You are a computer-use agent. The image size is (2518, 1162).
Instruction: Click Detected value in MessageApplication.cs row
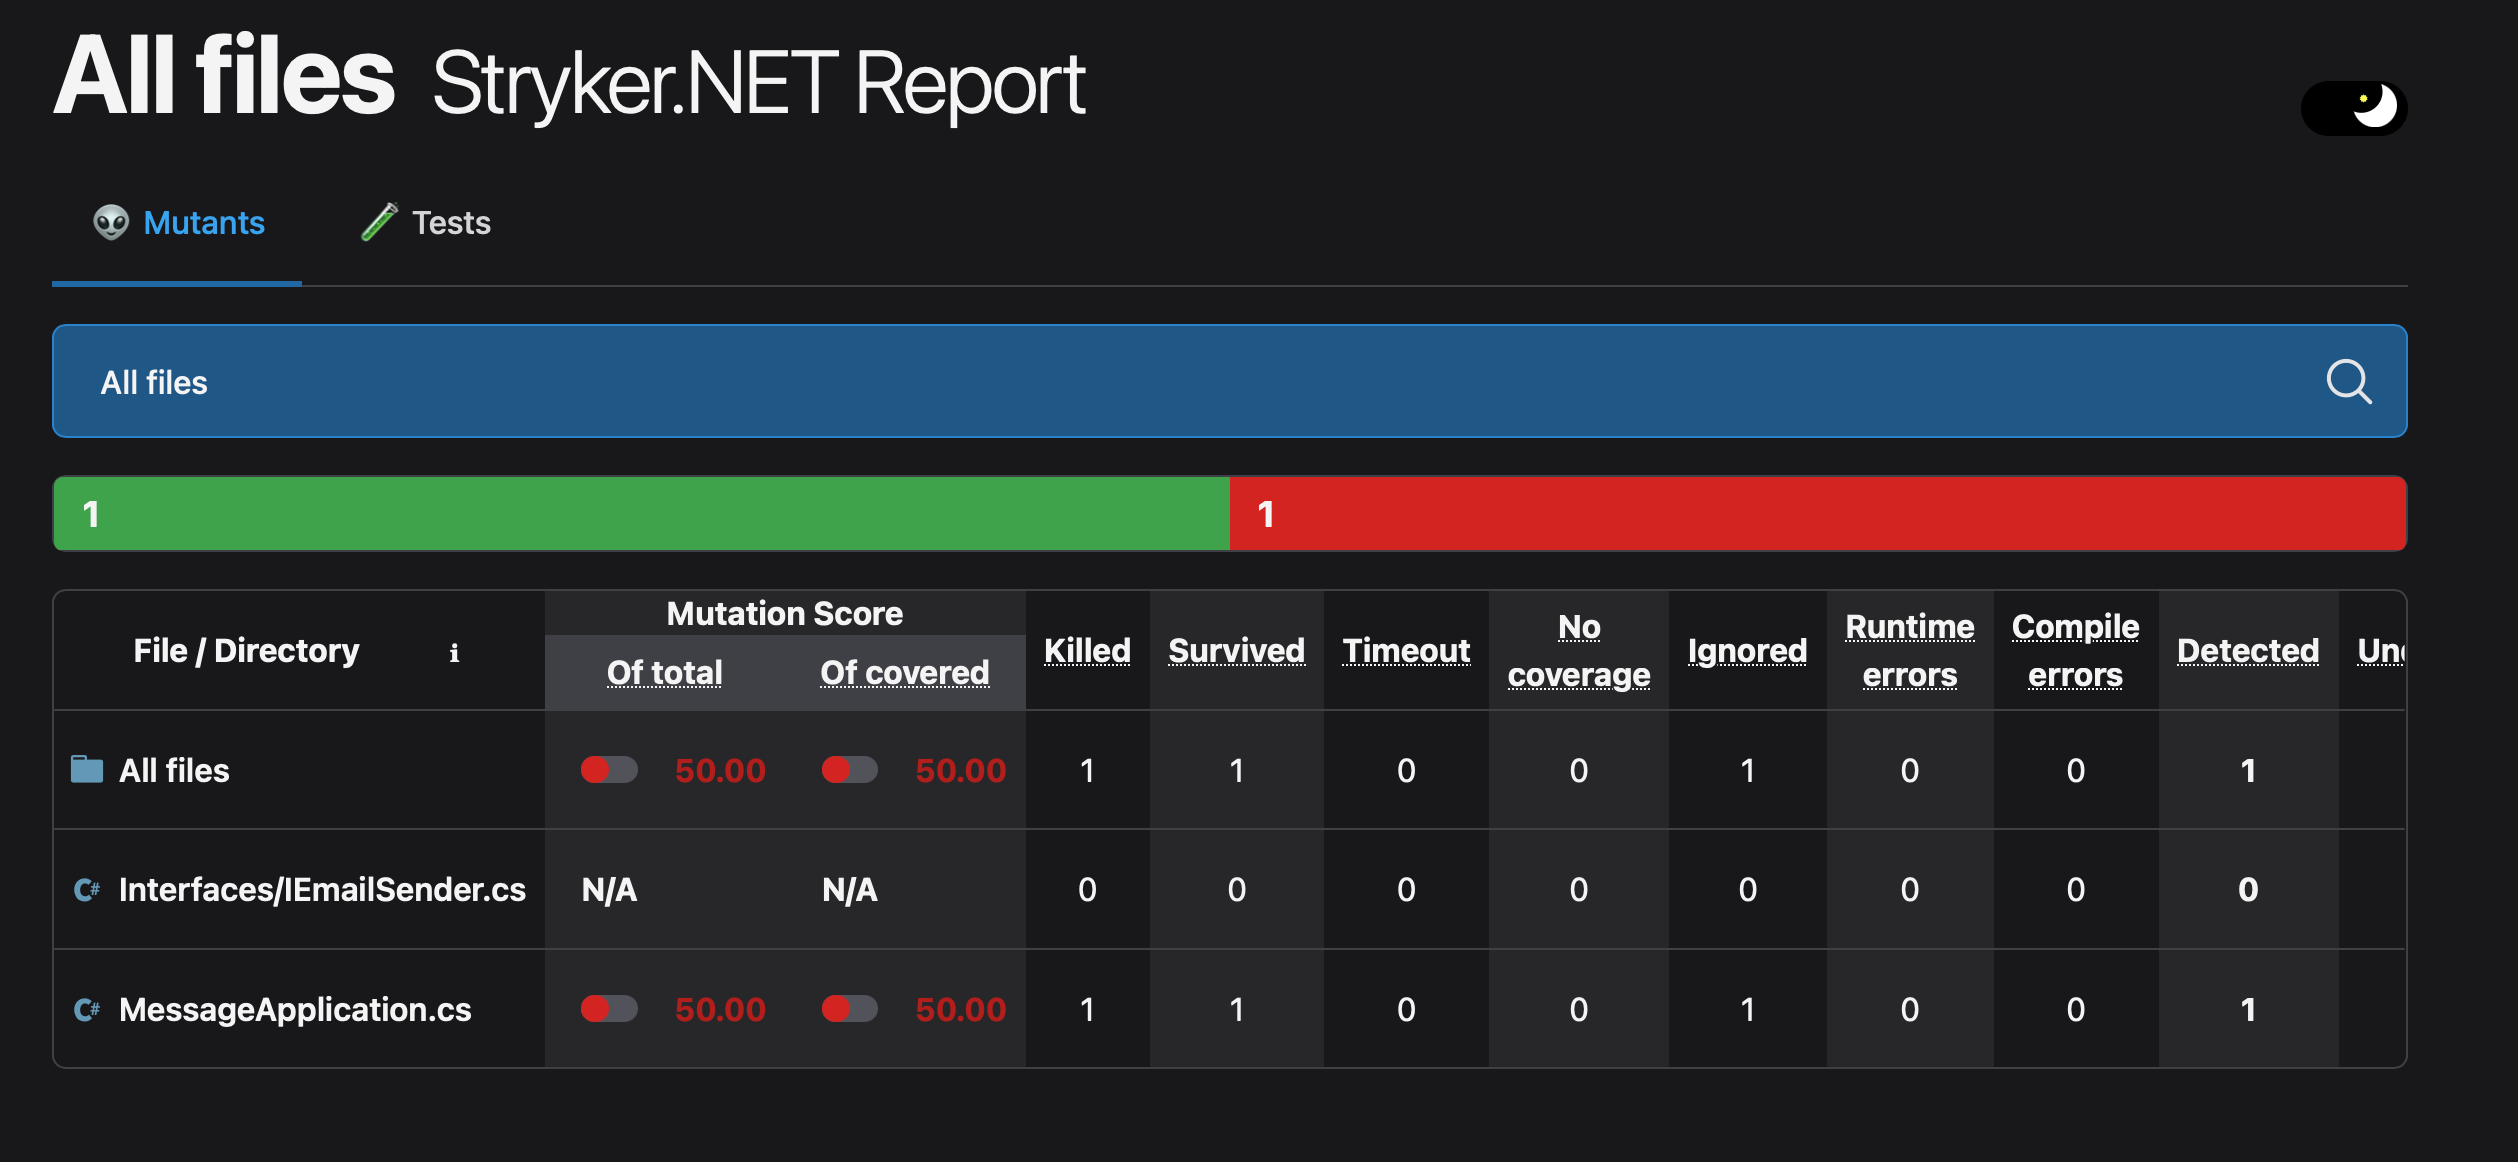pos(2247,1010)
